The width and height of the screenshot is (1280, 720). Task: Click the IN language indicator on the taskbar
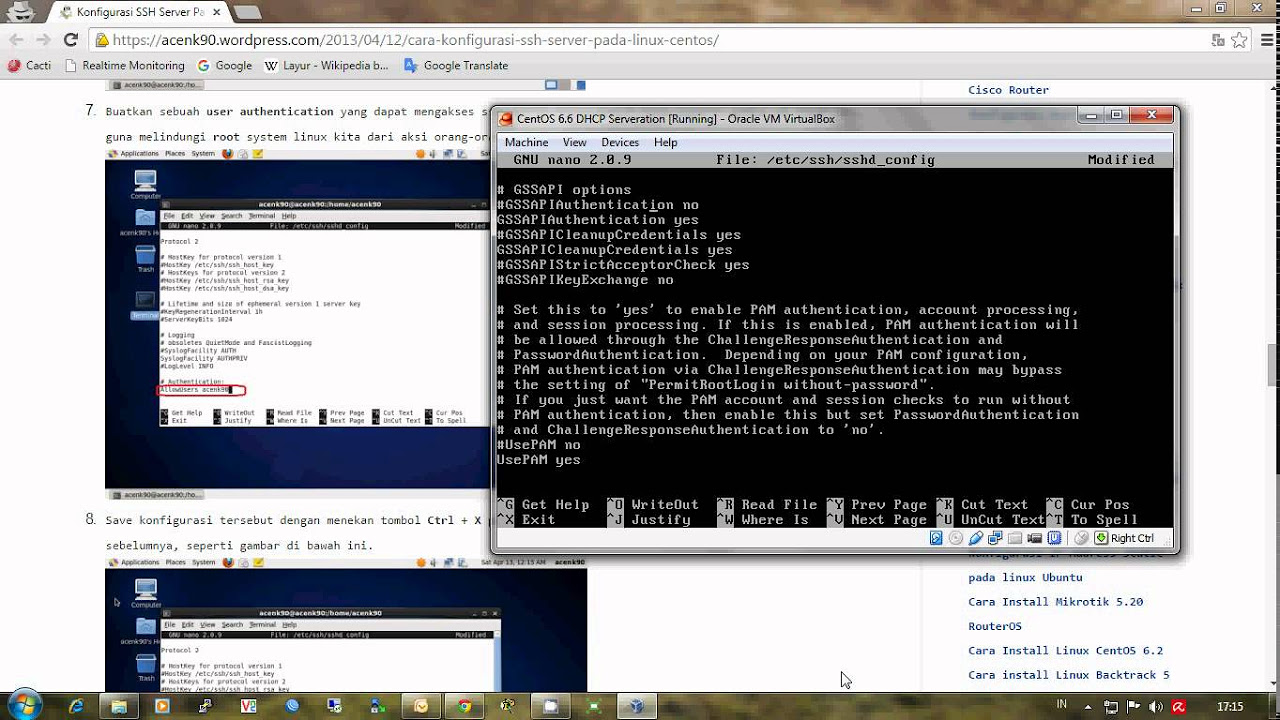coord(1061,704)
